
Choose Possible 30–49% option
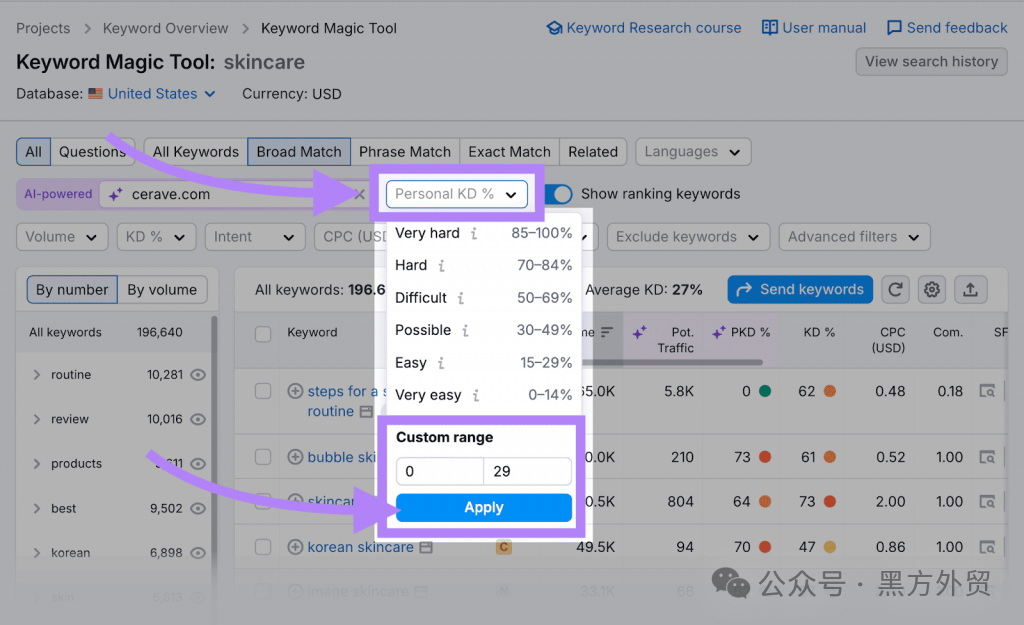483,330
